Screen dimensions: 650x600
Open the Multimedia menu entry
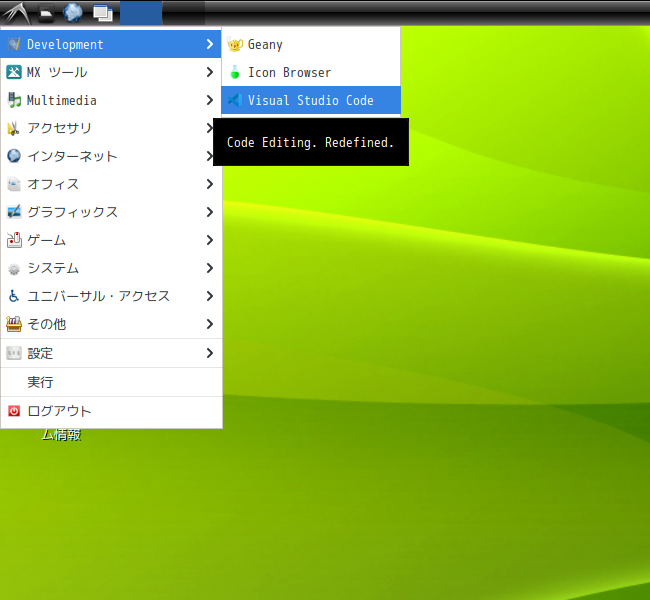[x=111, y=100]
